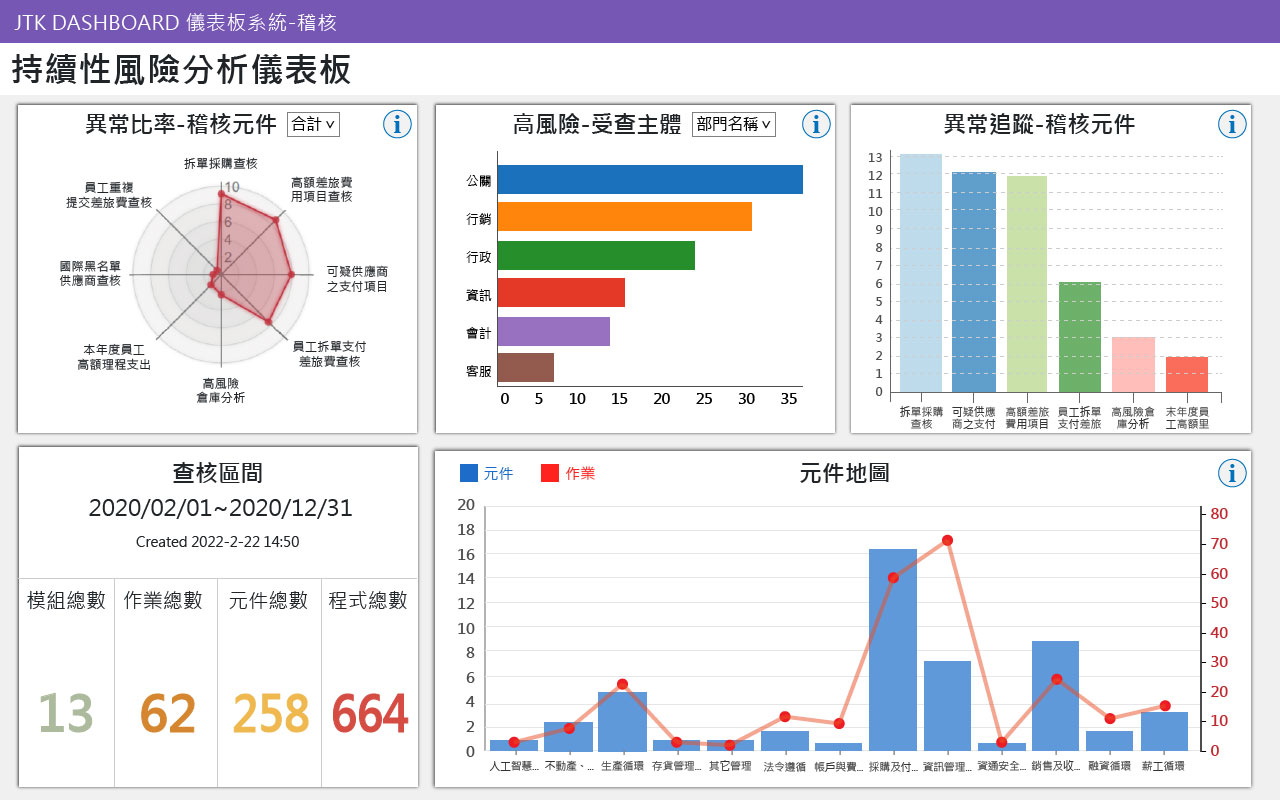Open the 合計 dropdown selector
Image resolution: width=1280 pixels, height=800 pixels.
pos(313,125)
